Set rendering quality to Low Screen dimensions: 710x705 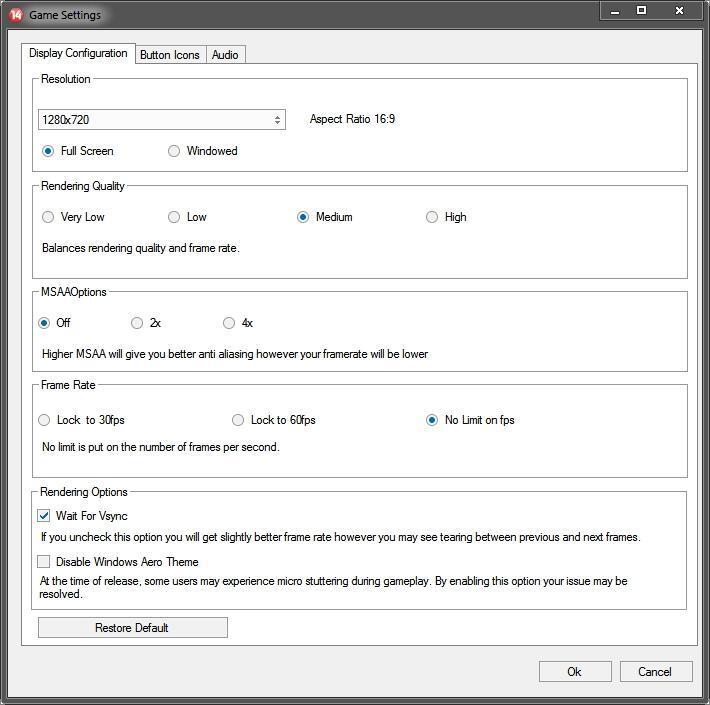pyautogui.click(x=174, y=217)
